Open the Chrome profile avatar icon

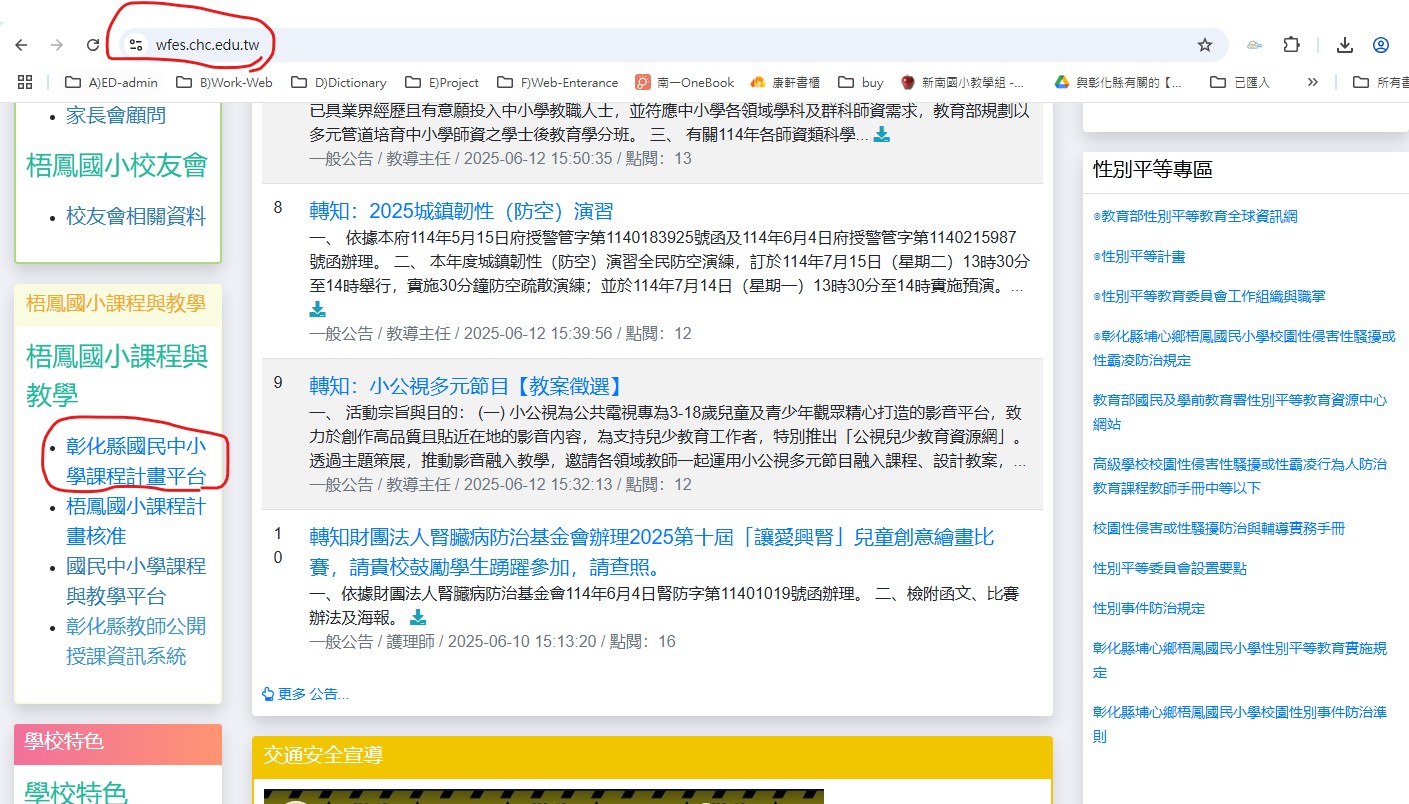click(x=1381, y=45)
